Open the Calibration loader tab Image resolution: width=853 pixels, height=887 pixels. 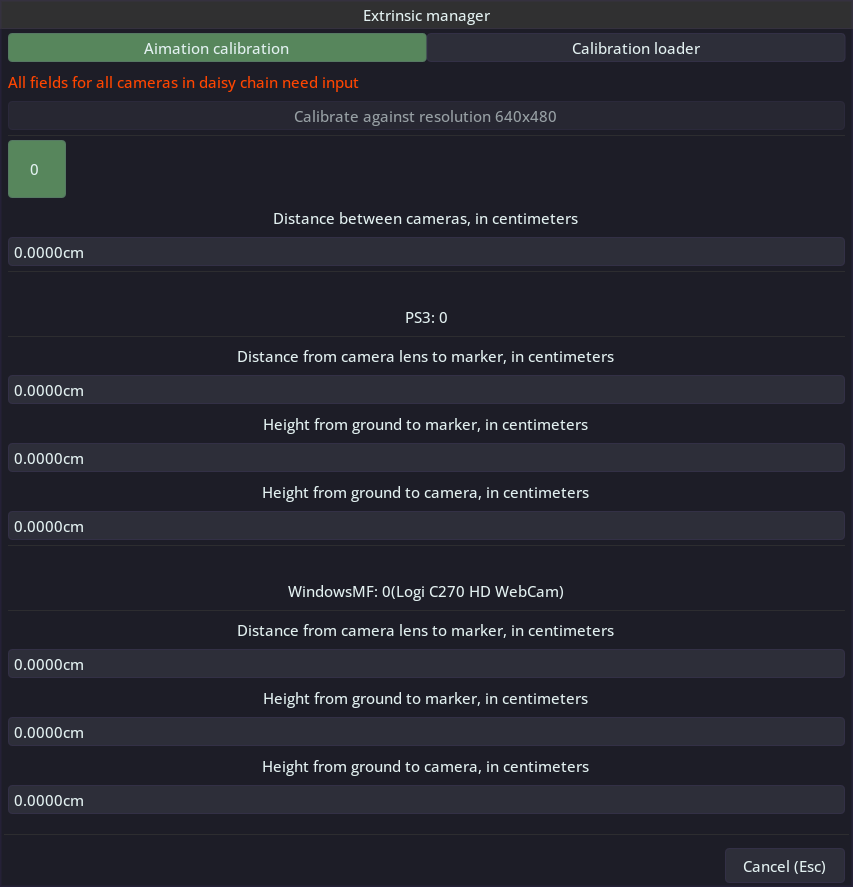[x=635, y=48]
